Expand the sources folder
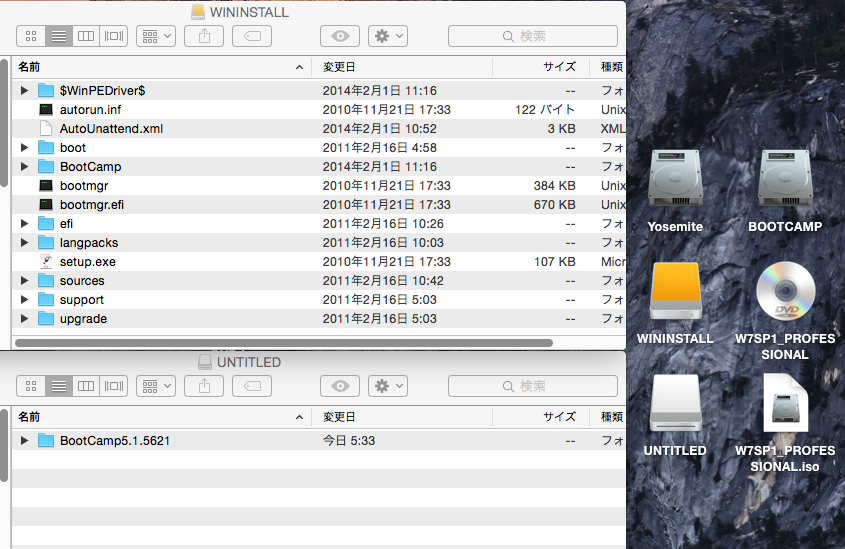845x549 pixels. pyautogui.click(x=24, y=281)
